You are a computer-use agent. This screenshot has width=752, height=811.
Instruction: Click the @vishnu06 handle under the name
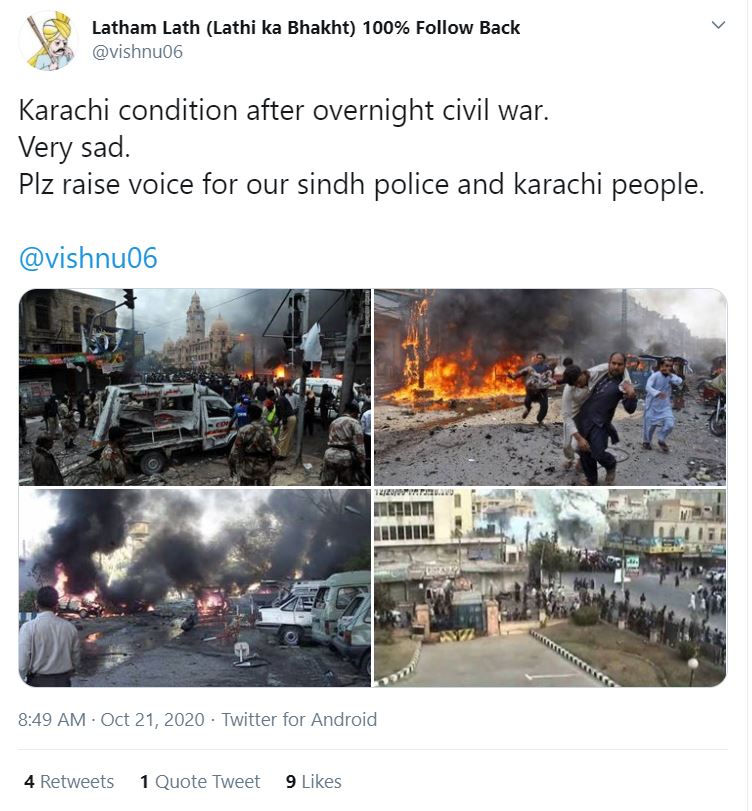137,52
